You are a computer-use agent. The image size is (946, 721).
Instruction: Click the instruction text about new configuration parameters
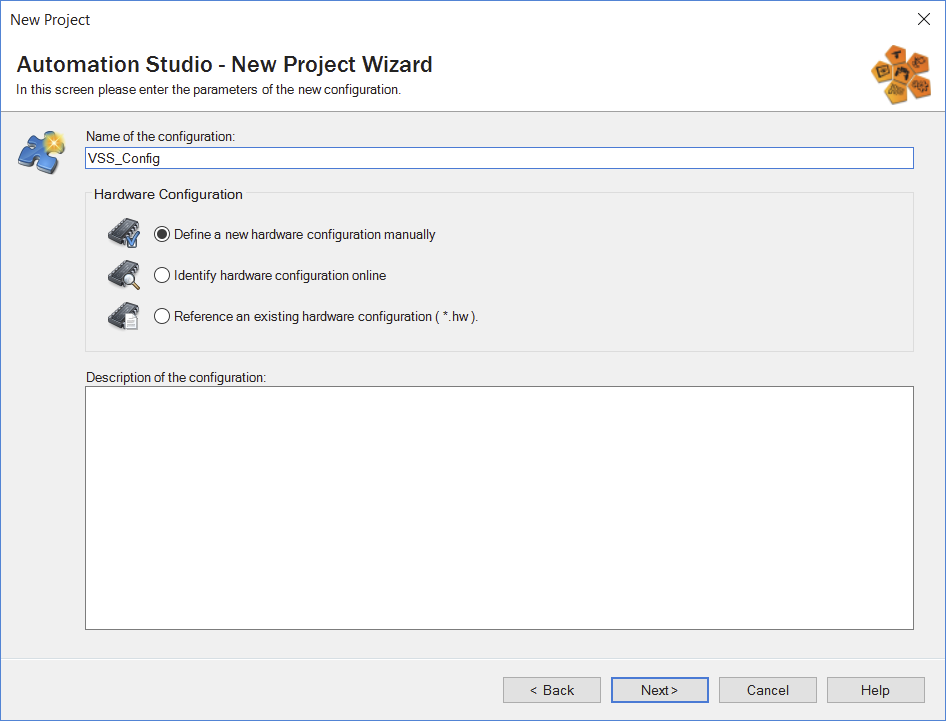(x=209, y=90)
